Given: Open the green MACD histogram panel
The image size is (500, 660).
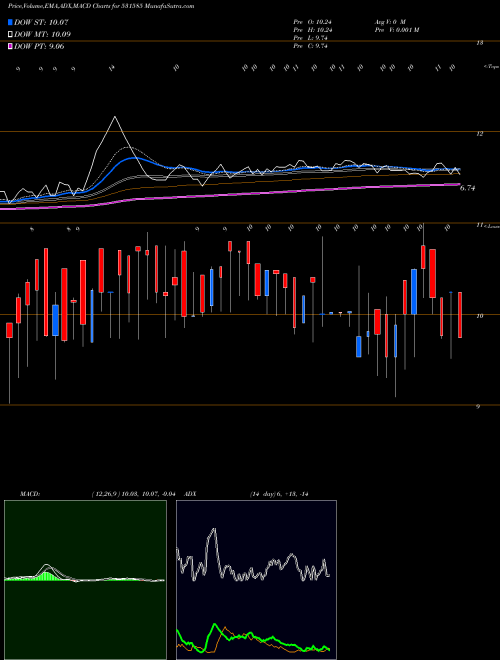Looking at the screenshot, I should pos(85,580).
